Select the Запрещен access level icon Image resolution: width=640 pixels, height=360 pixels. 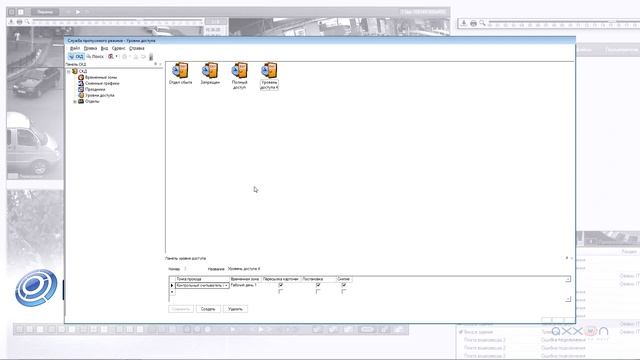[210, 70]
